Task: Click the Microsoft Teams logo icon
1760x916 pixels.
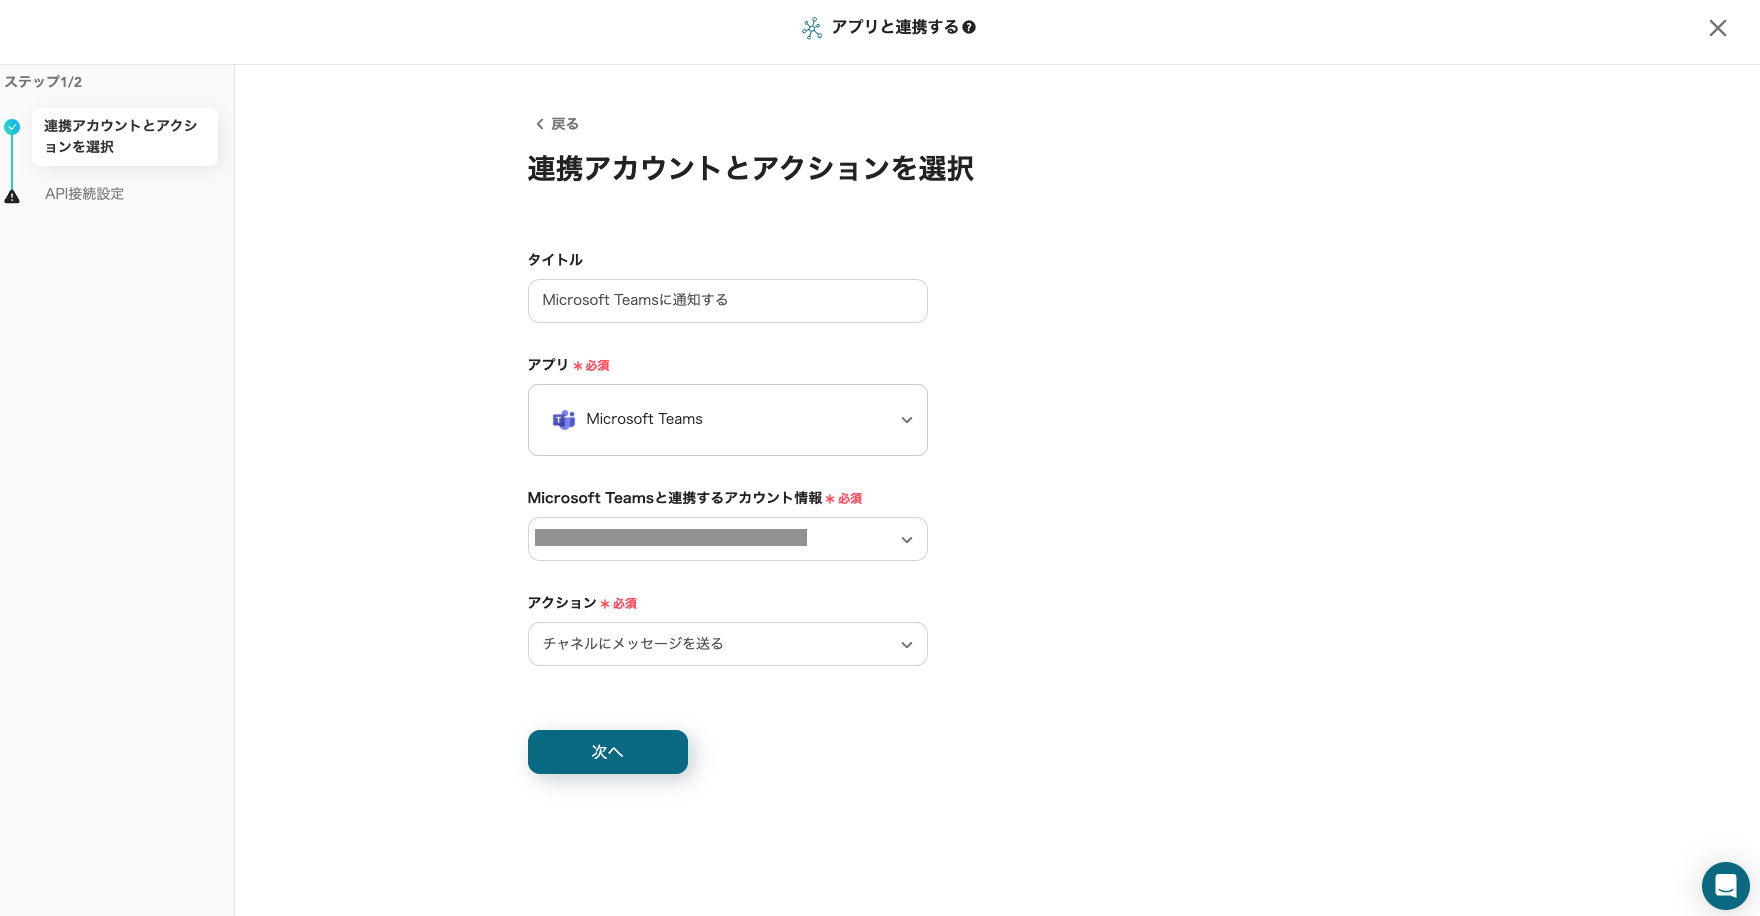Action: (564, 420)
